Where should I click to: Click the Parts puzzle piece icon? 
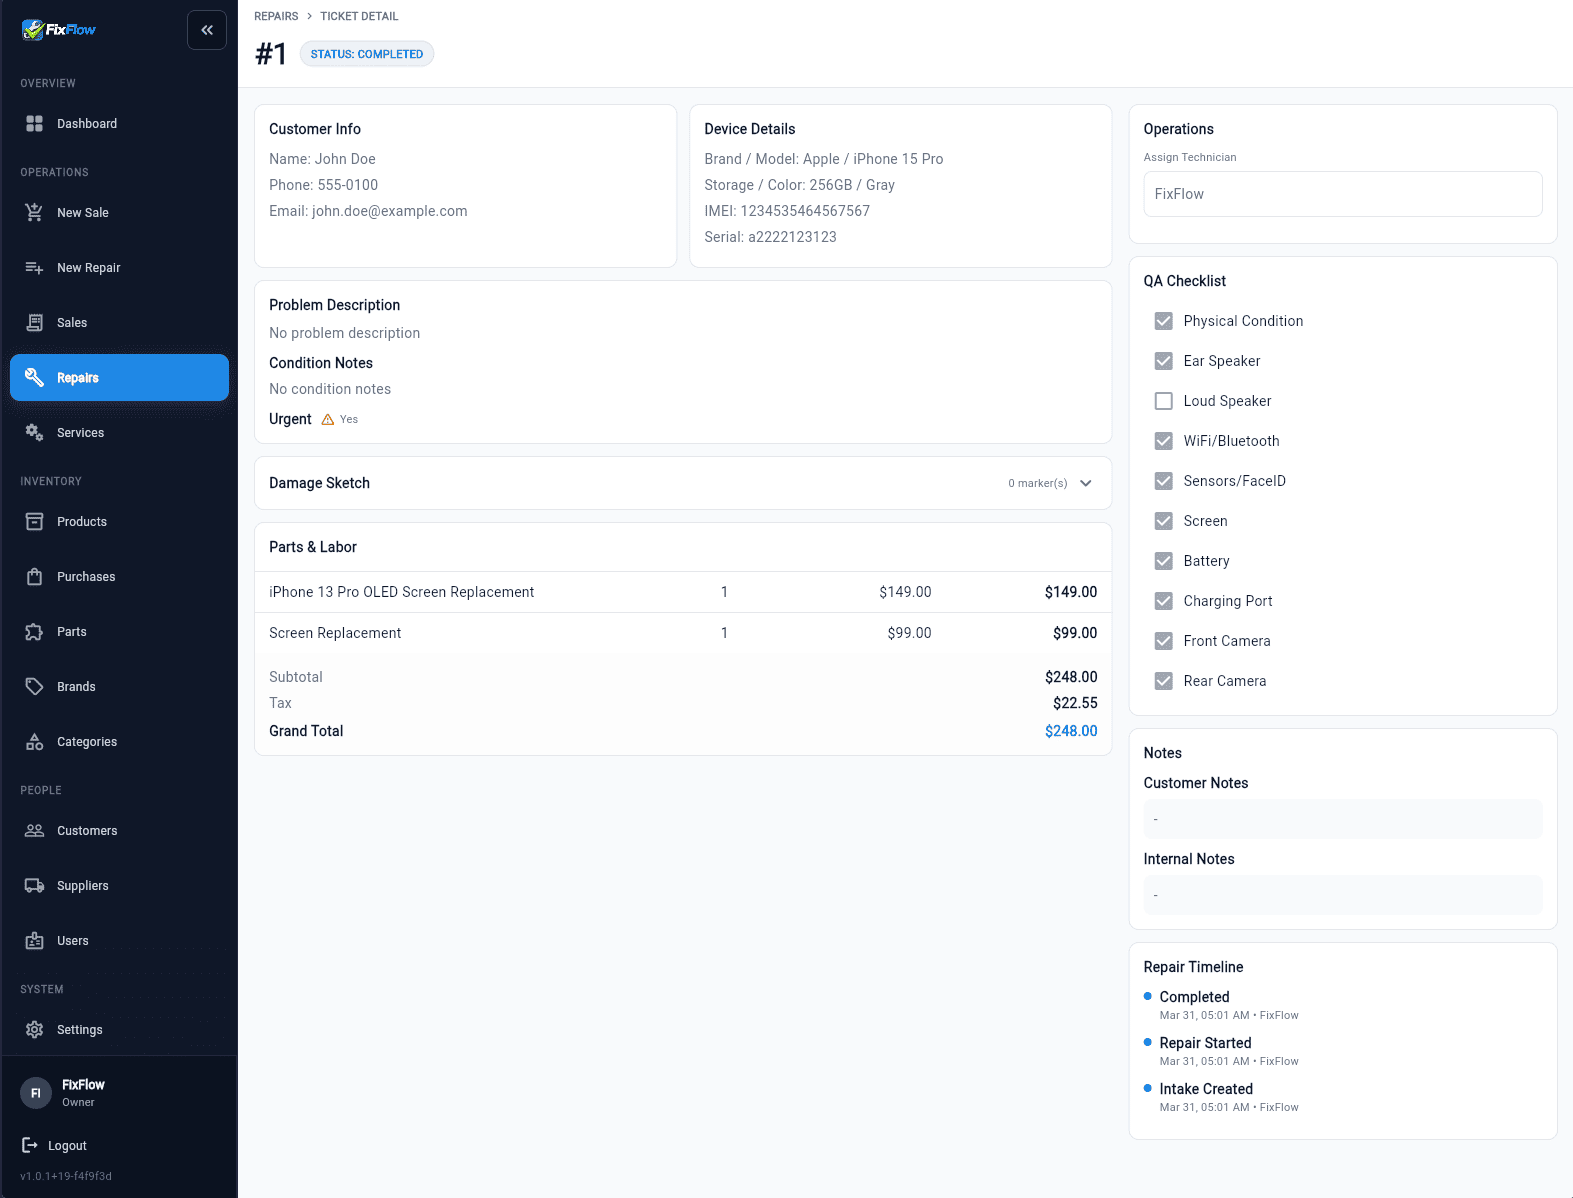tap(34, 631)
